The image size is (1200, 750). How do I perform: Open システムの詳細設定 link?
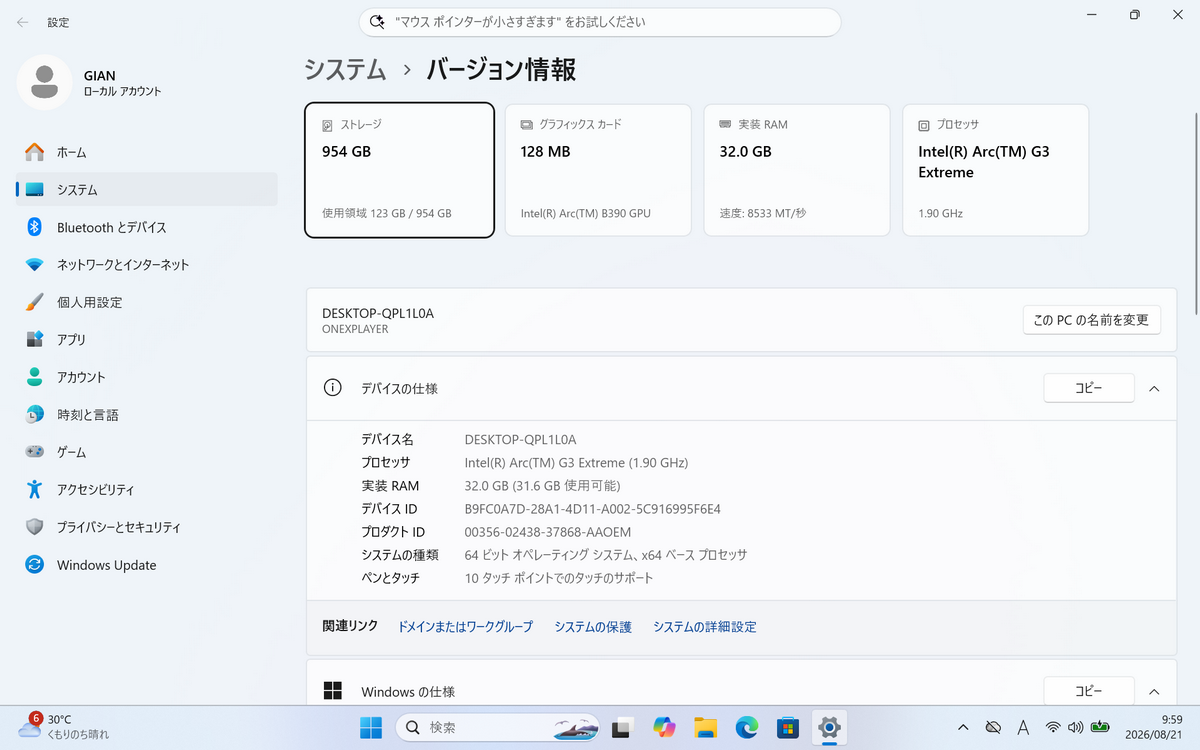[x=705, y=627]
